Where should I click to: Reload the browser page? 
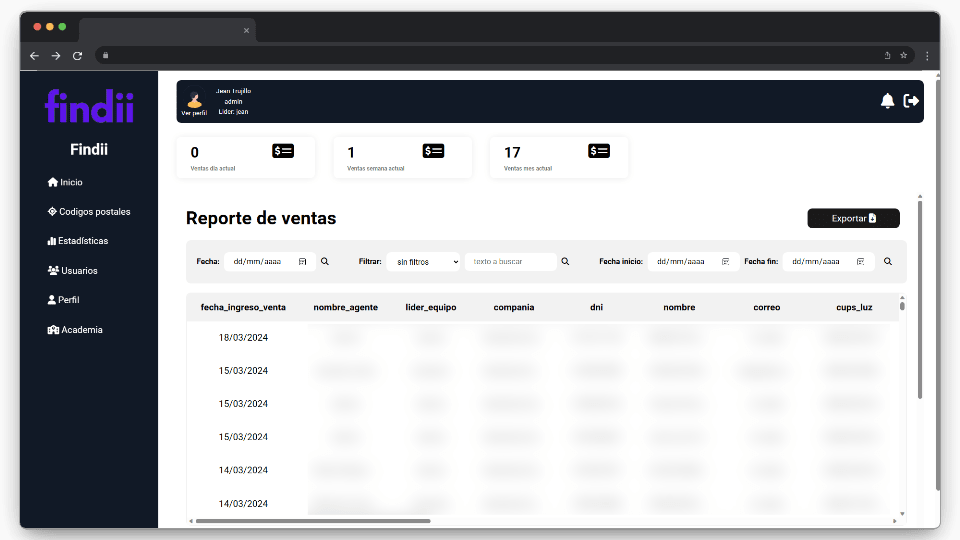point(77,56)
